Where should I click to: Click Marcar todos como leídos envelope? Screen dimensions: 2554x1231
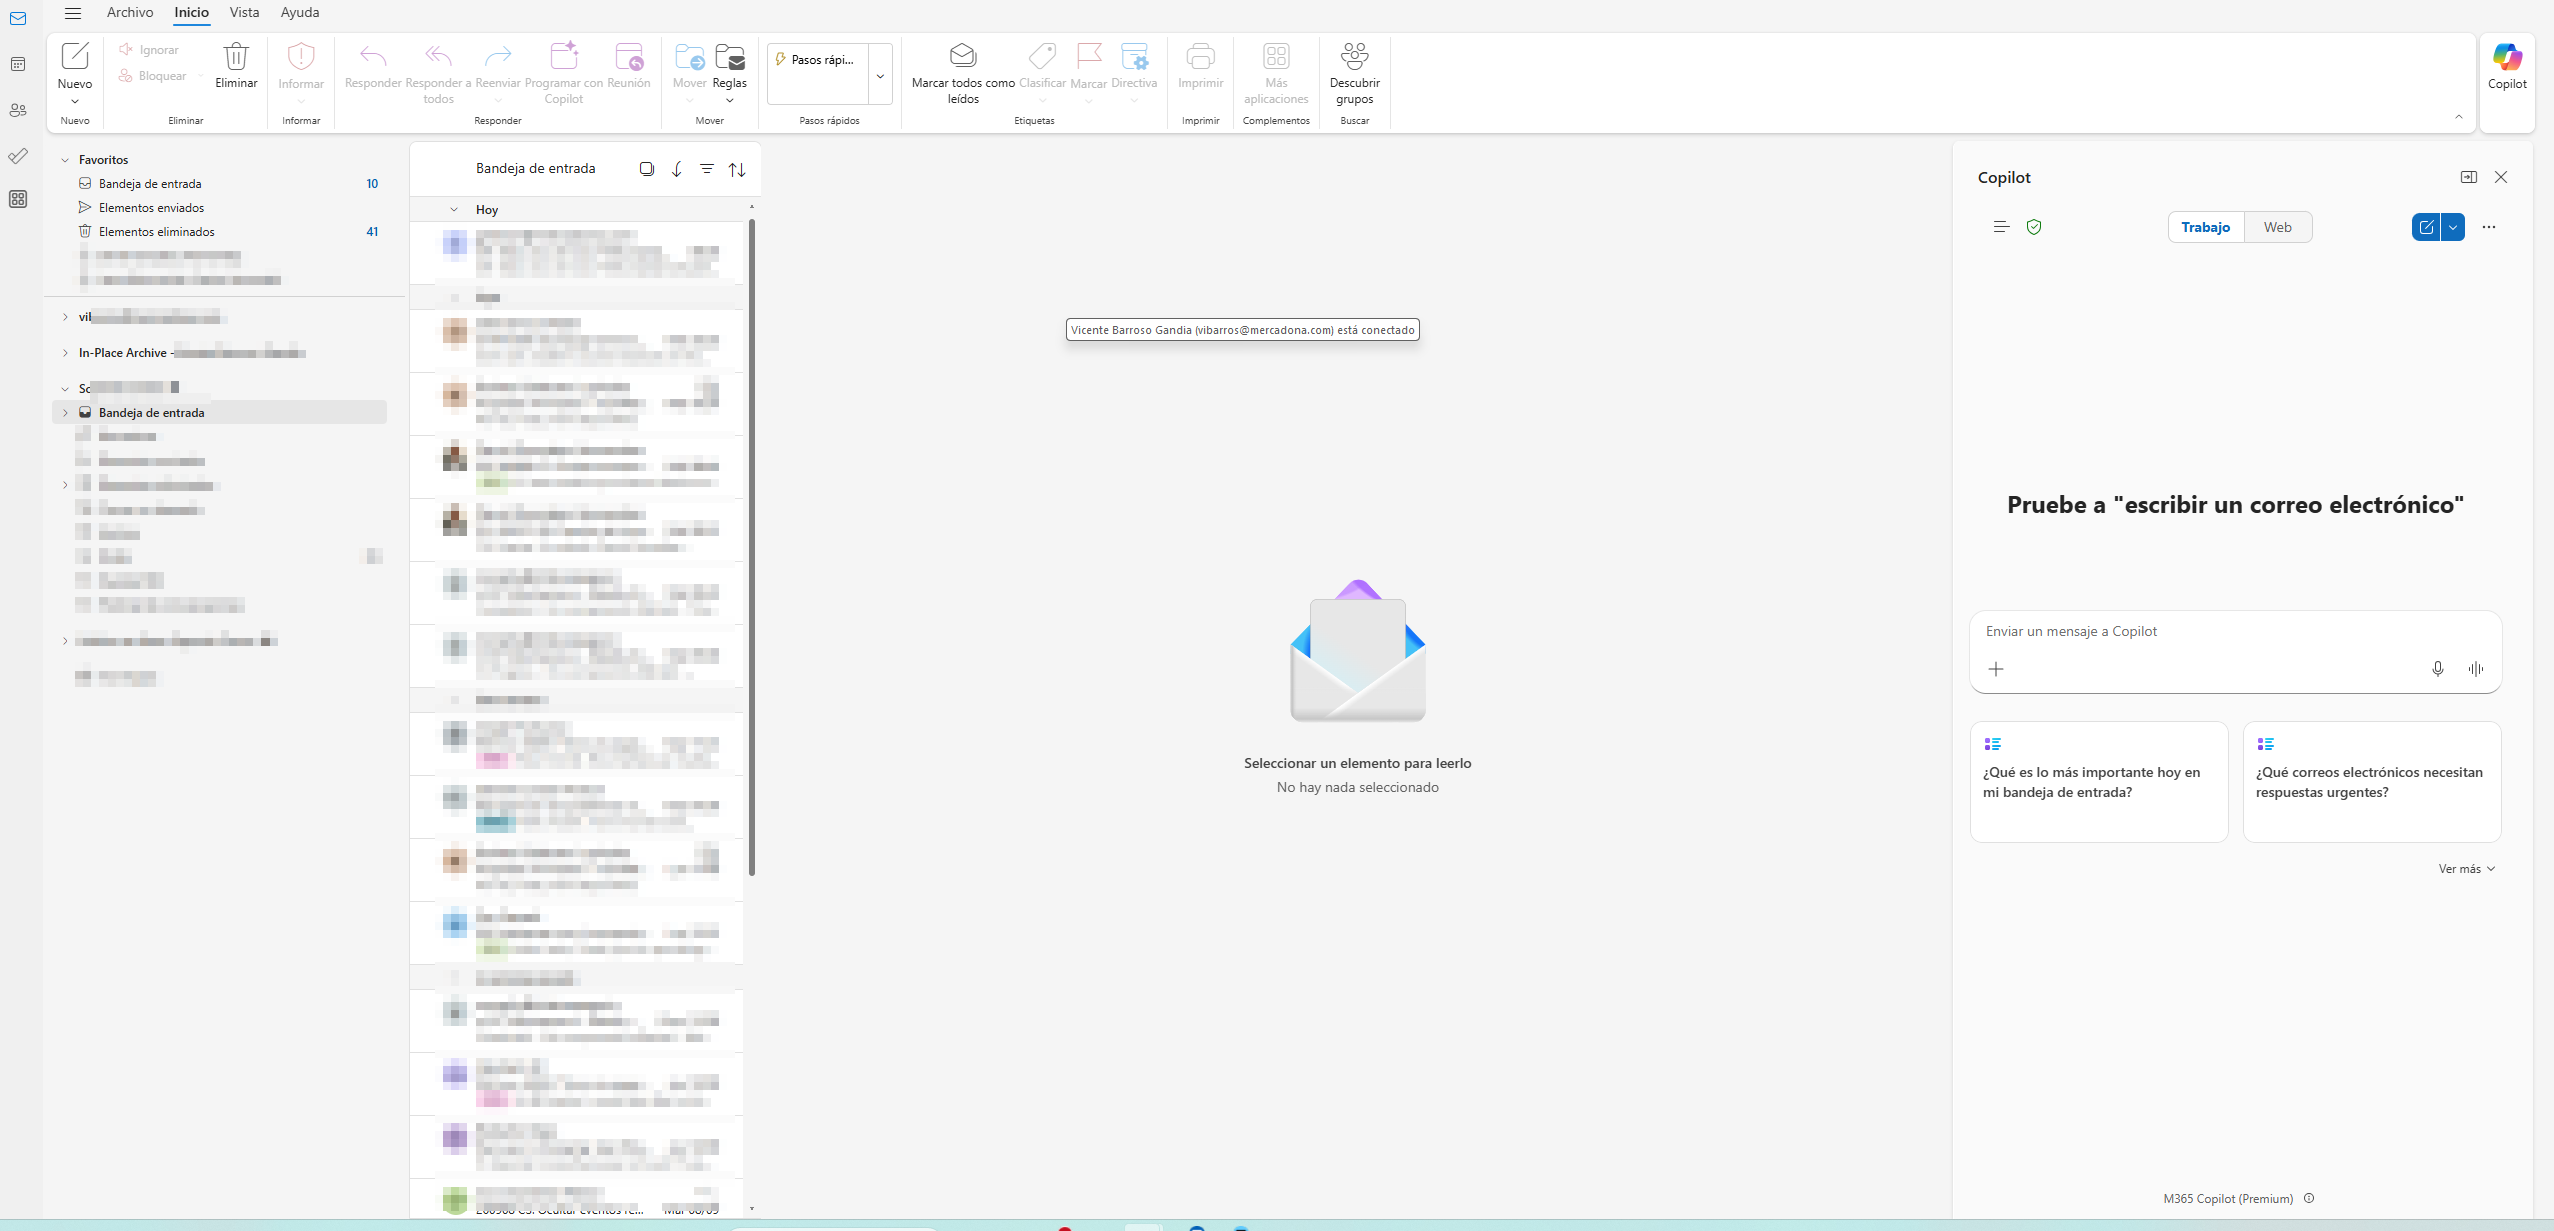pos(963,73)
